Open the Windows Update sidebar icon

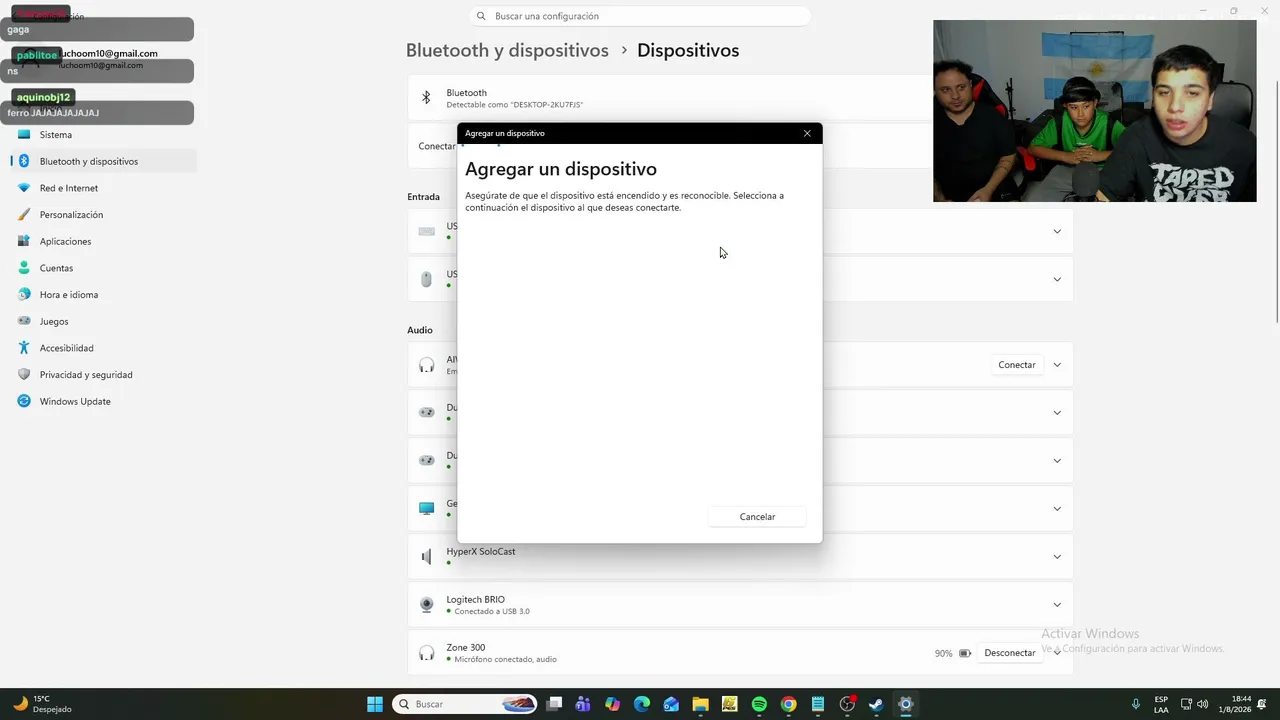[24, 401]
